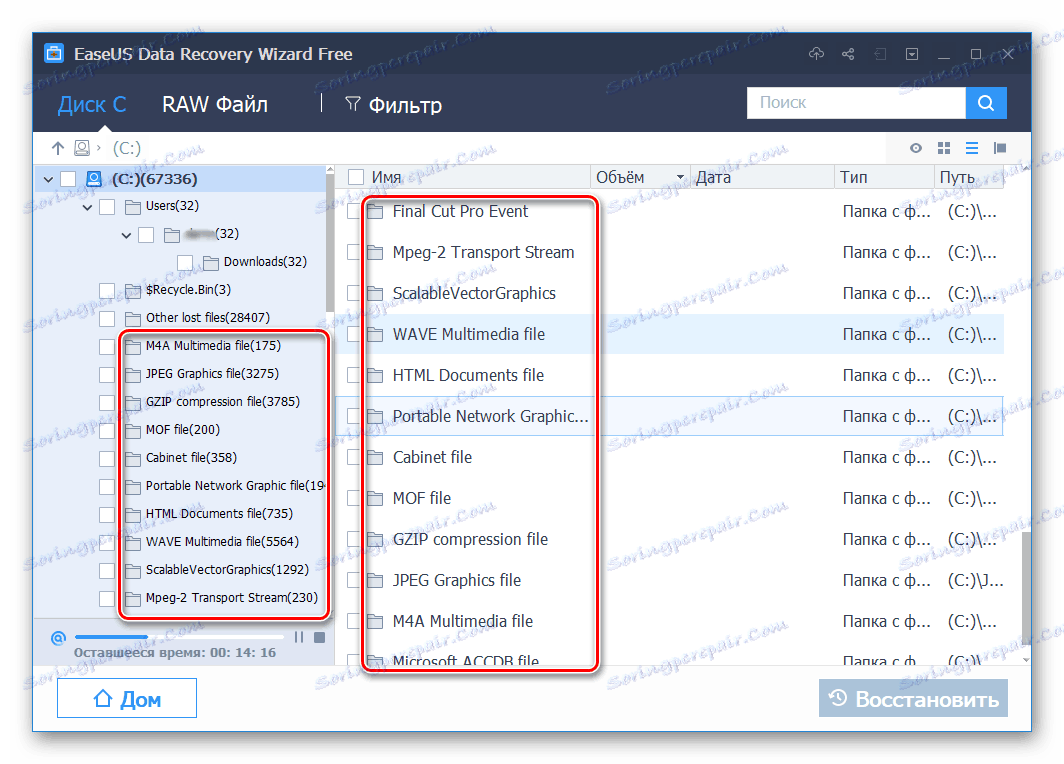Pause the scan with the pause icon

tap(299, 637)
